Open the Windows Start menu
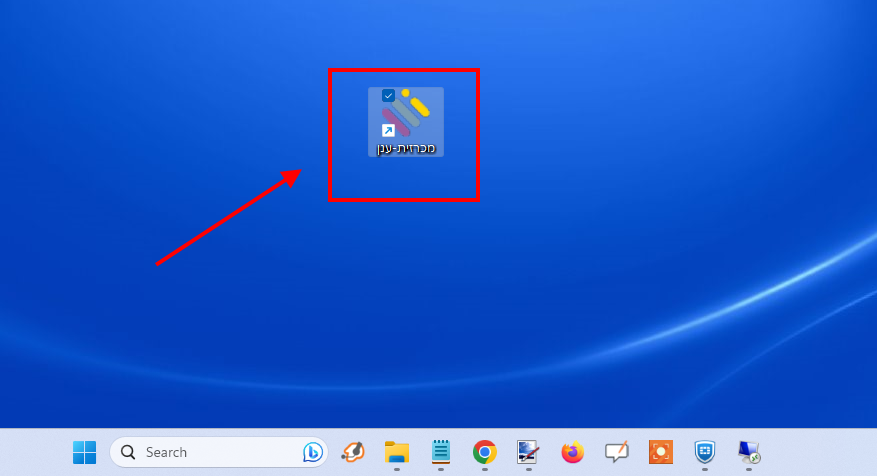Screen dimensions: 877x476 (84, 453)
